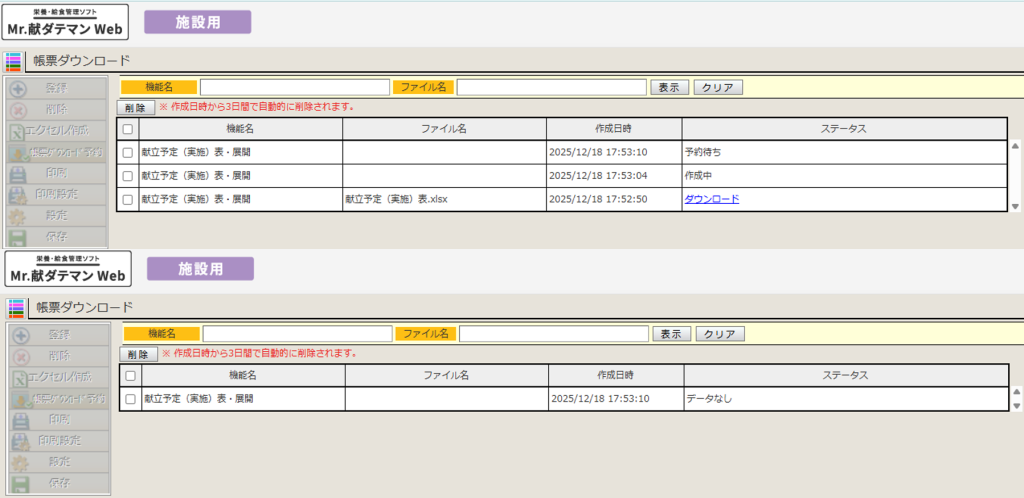This screenshot has height=498, width=1024.
Task: Click the 帳票ダウンロード予約 icon in lower sidebar
Action: coord(20,398)
